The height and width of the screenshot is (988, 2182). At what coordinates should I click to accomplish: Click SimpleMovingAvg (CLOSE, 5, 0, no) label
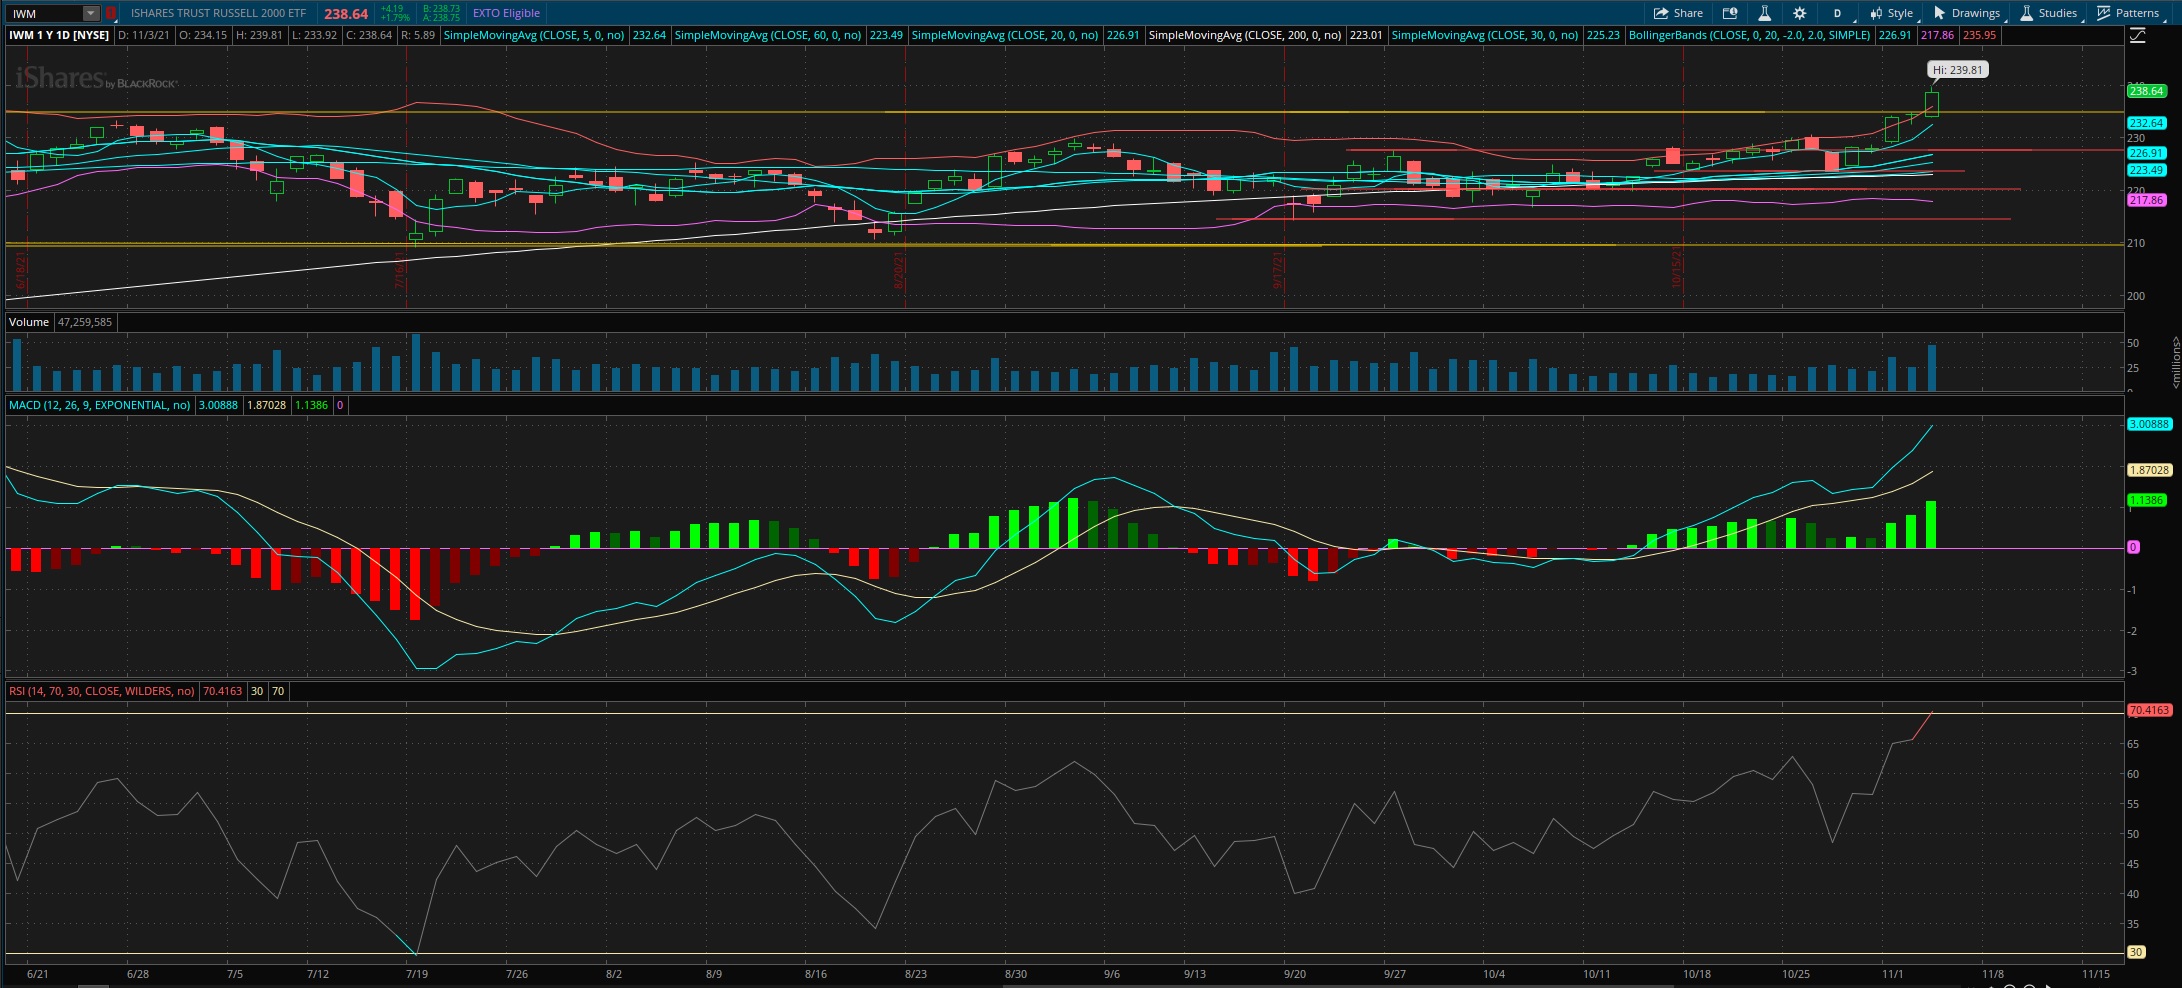tap(534, 35)
